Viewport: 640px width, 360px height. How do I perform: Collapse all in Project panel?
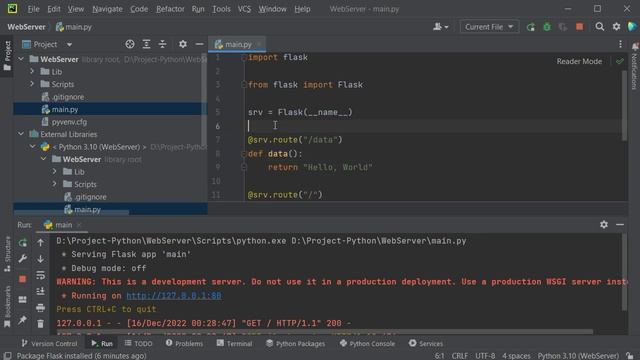pyautogui.click(x=162, y=44)
